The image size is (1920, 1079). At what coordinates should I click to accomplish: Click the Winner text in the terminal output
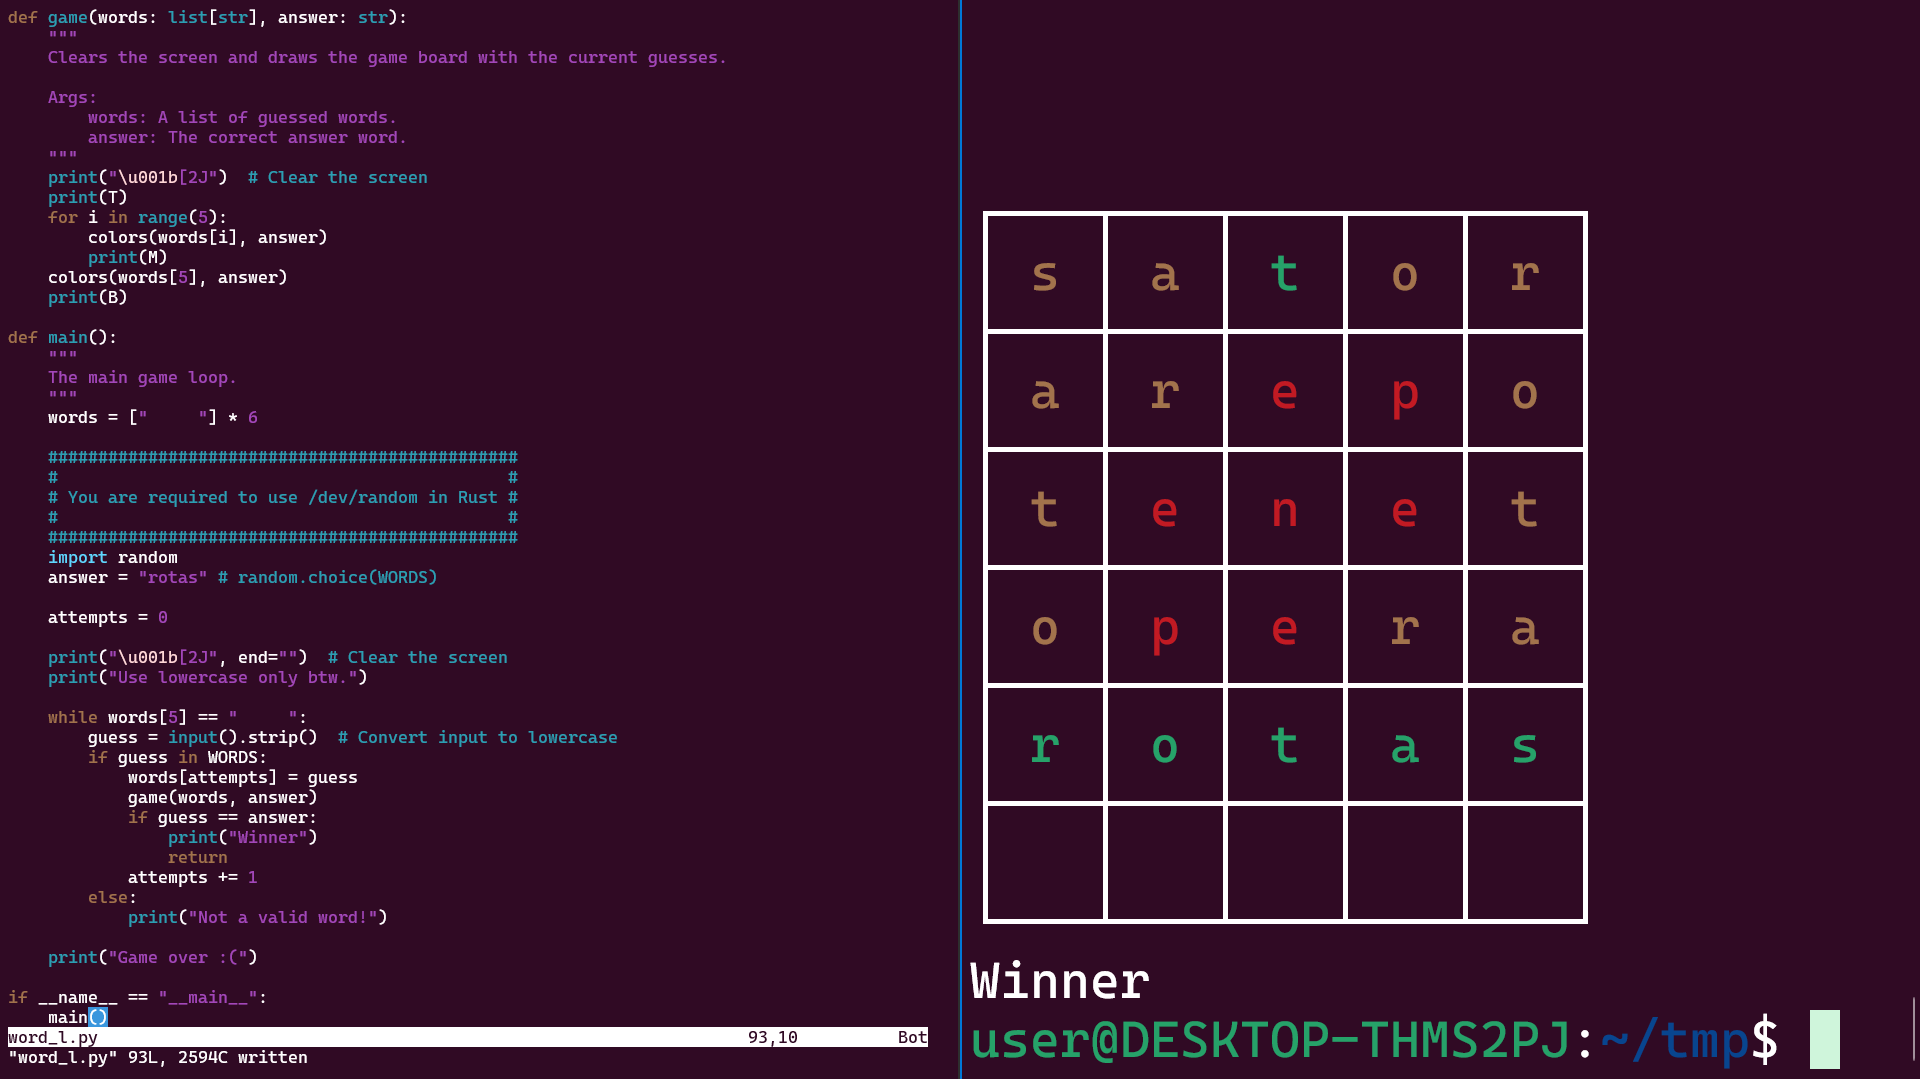(1060, 981)
